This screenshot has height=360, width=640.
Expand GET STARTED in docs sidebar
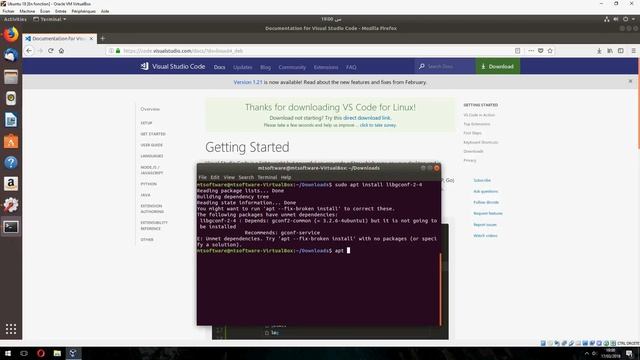point(153,134)
